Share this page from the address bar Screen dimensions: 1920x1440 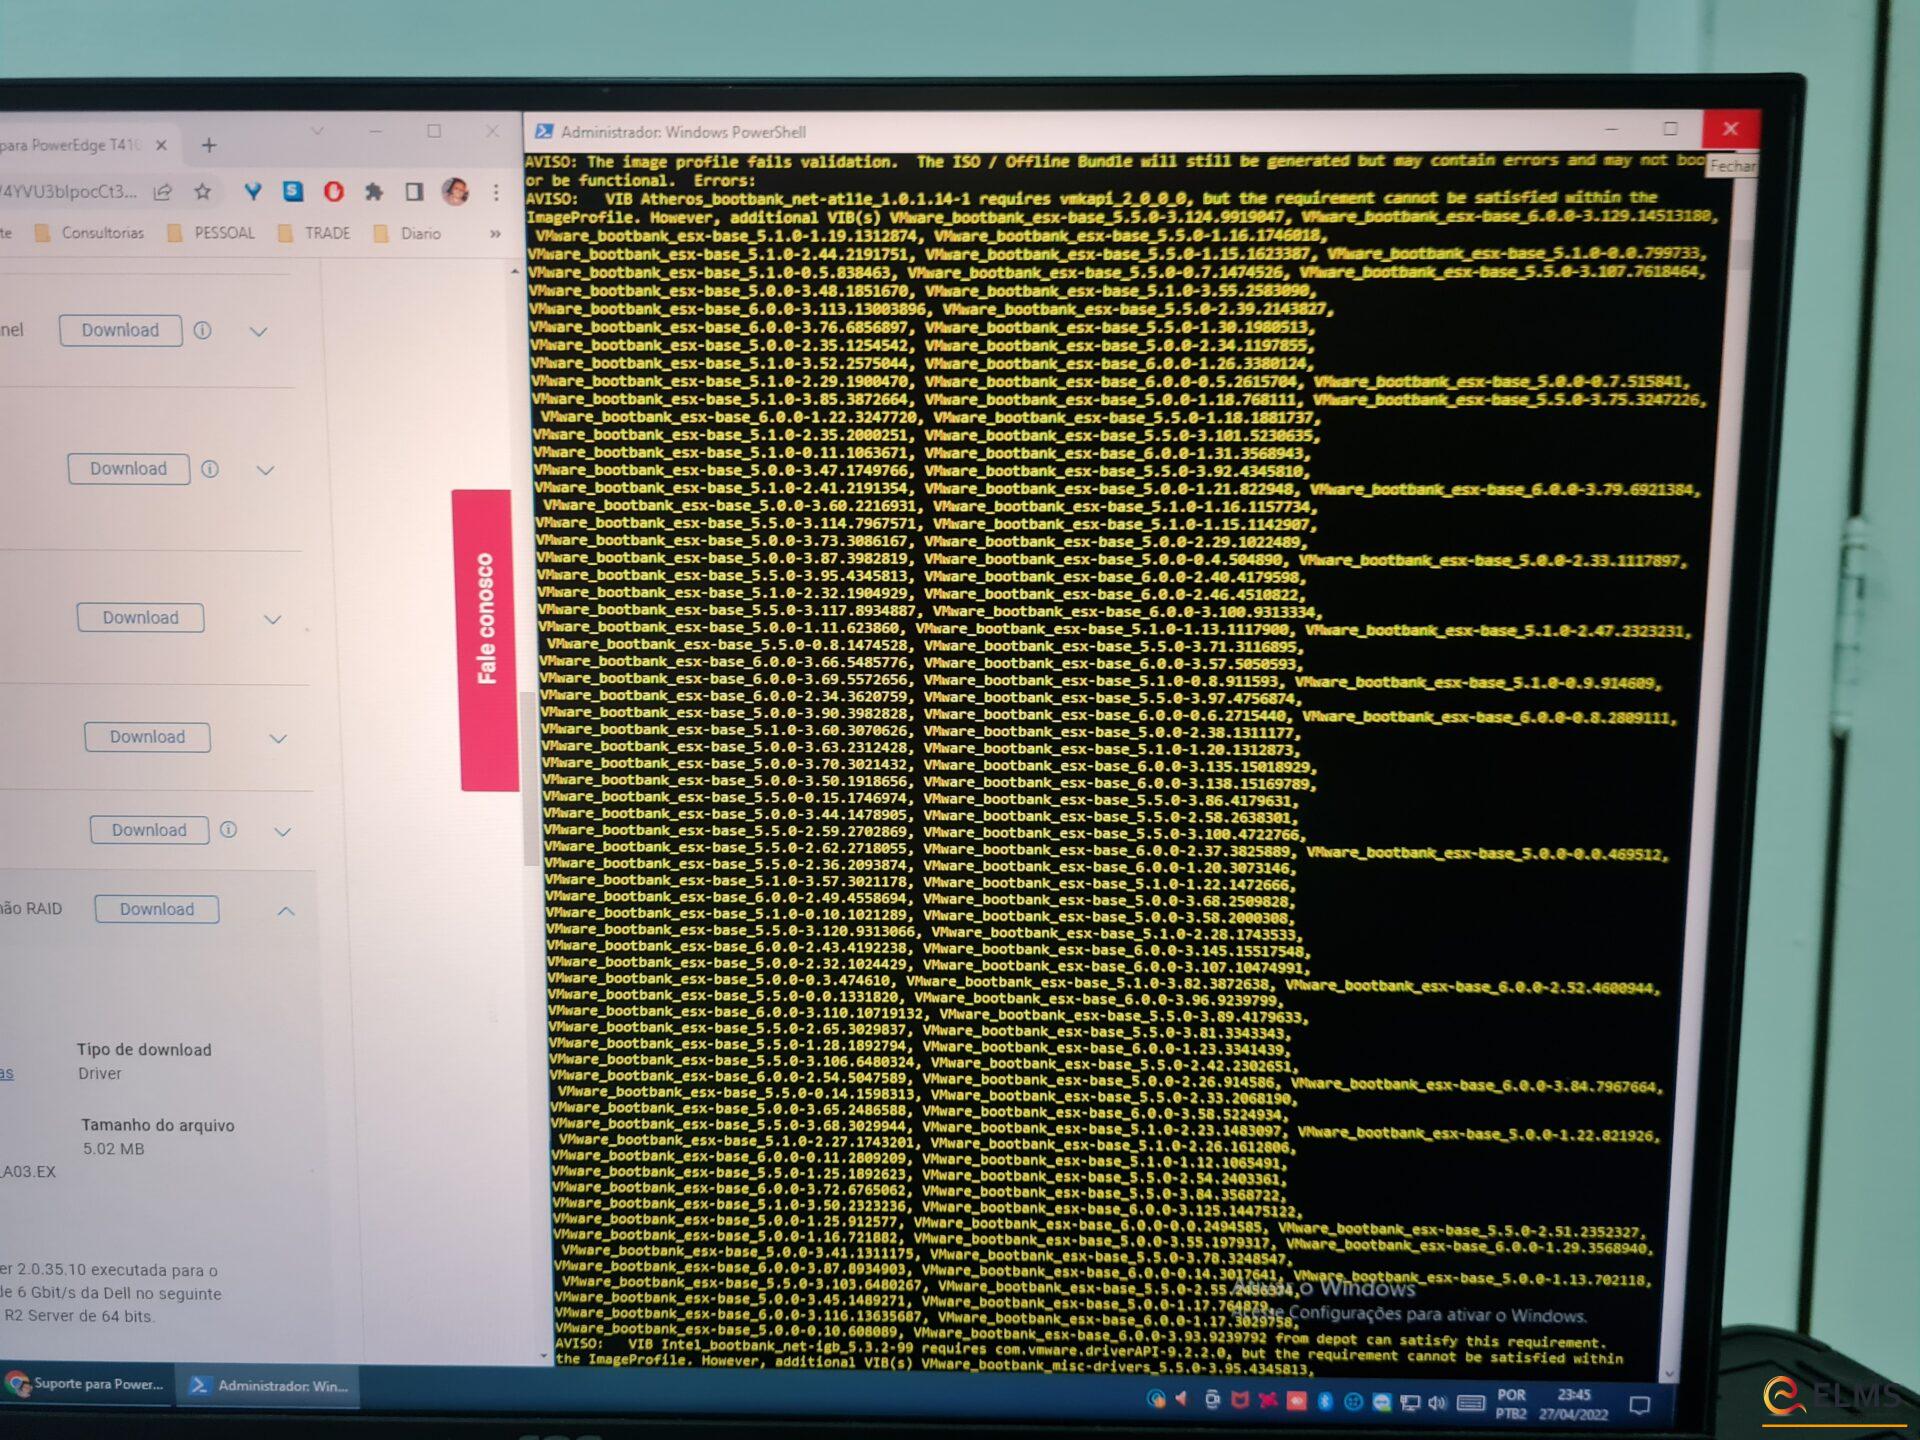coord(163,192)
